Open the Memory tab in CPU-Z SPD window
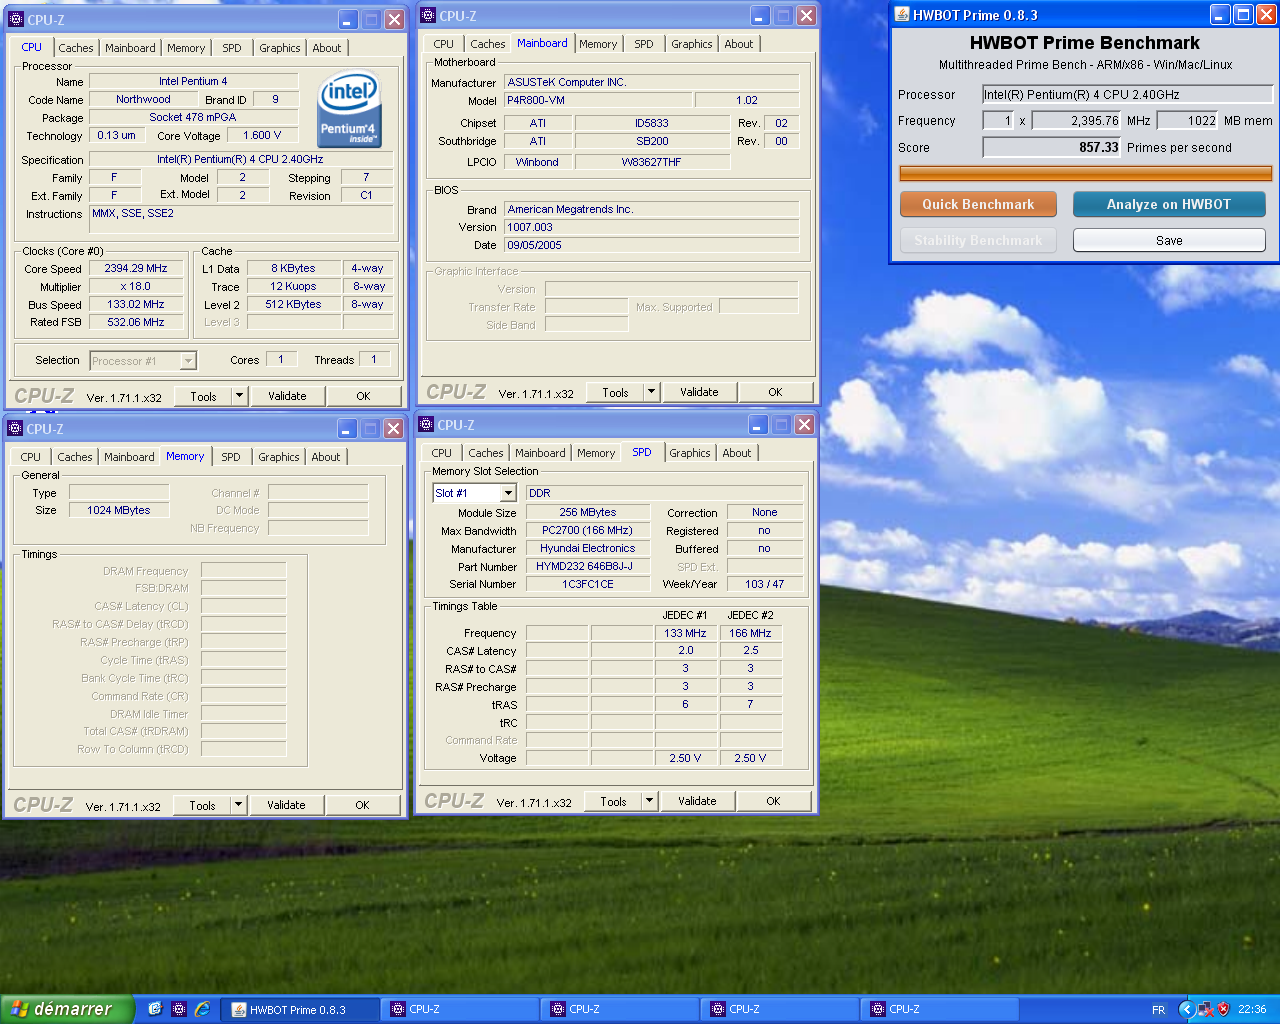Viewport: 1280px width, 1024px height. 596,453
